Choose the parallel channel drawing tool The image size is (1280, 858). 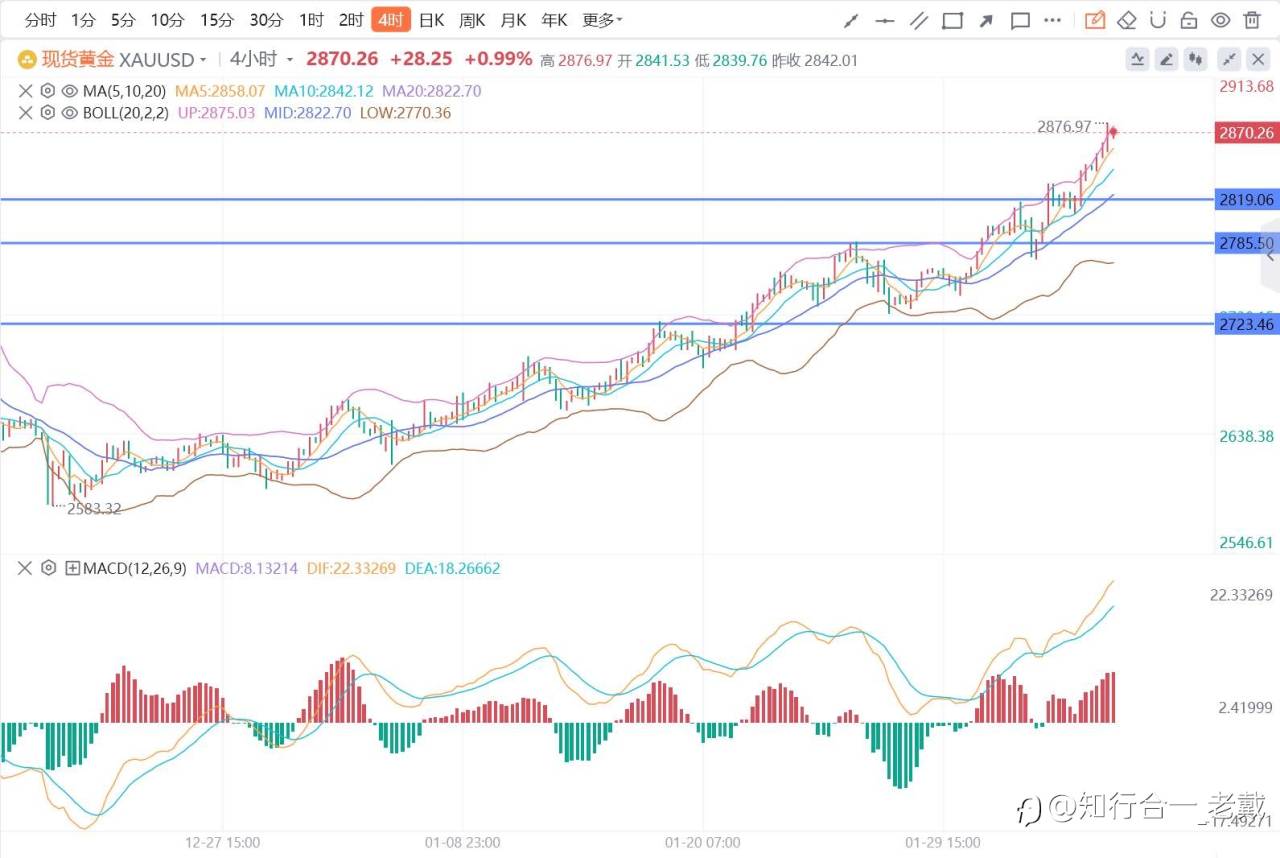click(918, 20)
